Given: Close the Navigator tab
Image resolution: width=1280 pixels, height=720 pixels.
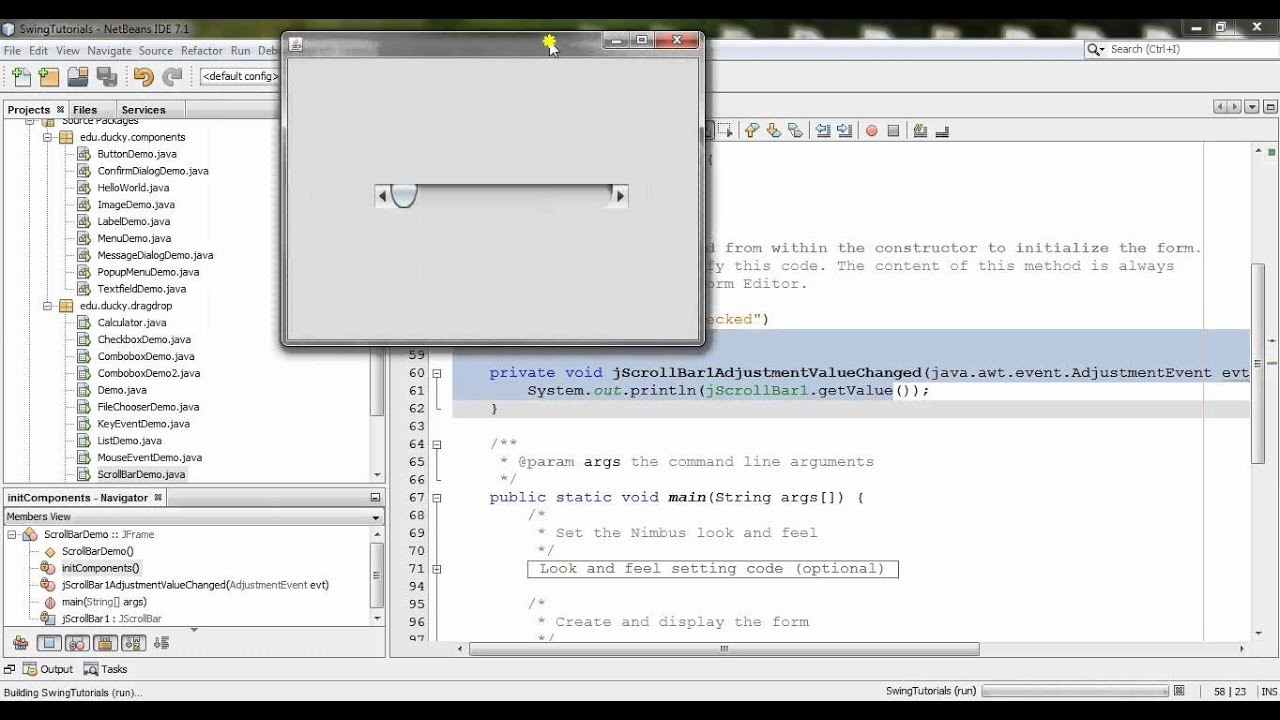Looking at the screenshot, I should pyautogui.click(x=157, y=498).
